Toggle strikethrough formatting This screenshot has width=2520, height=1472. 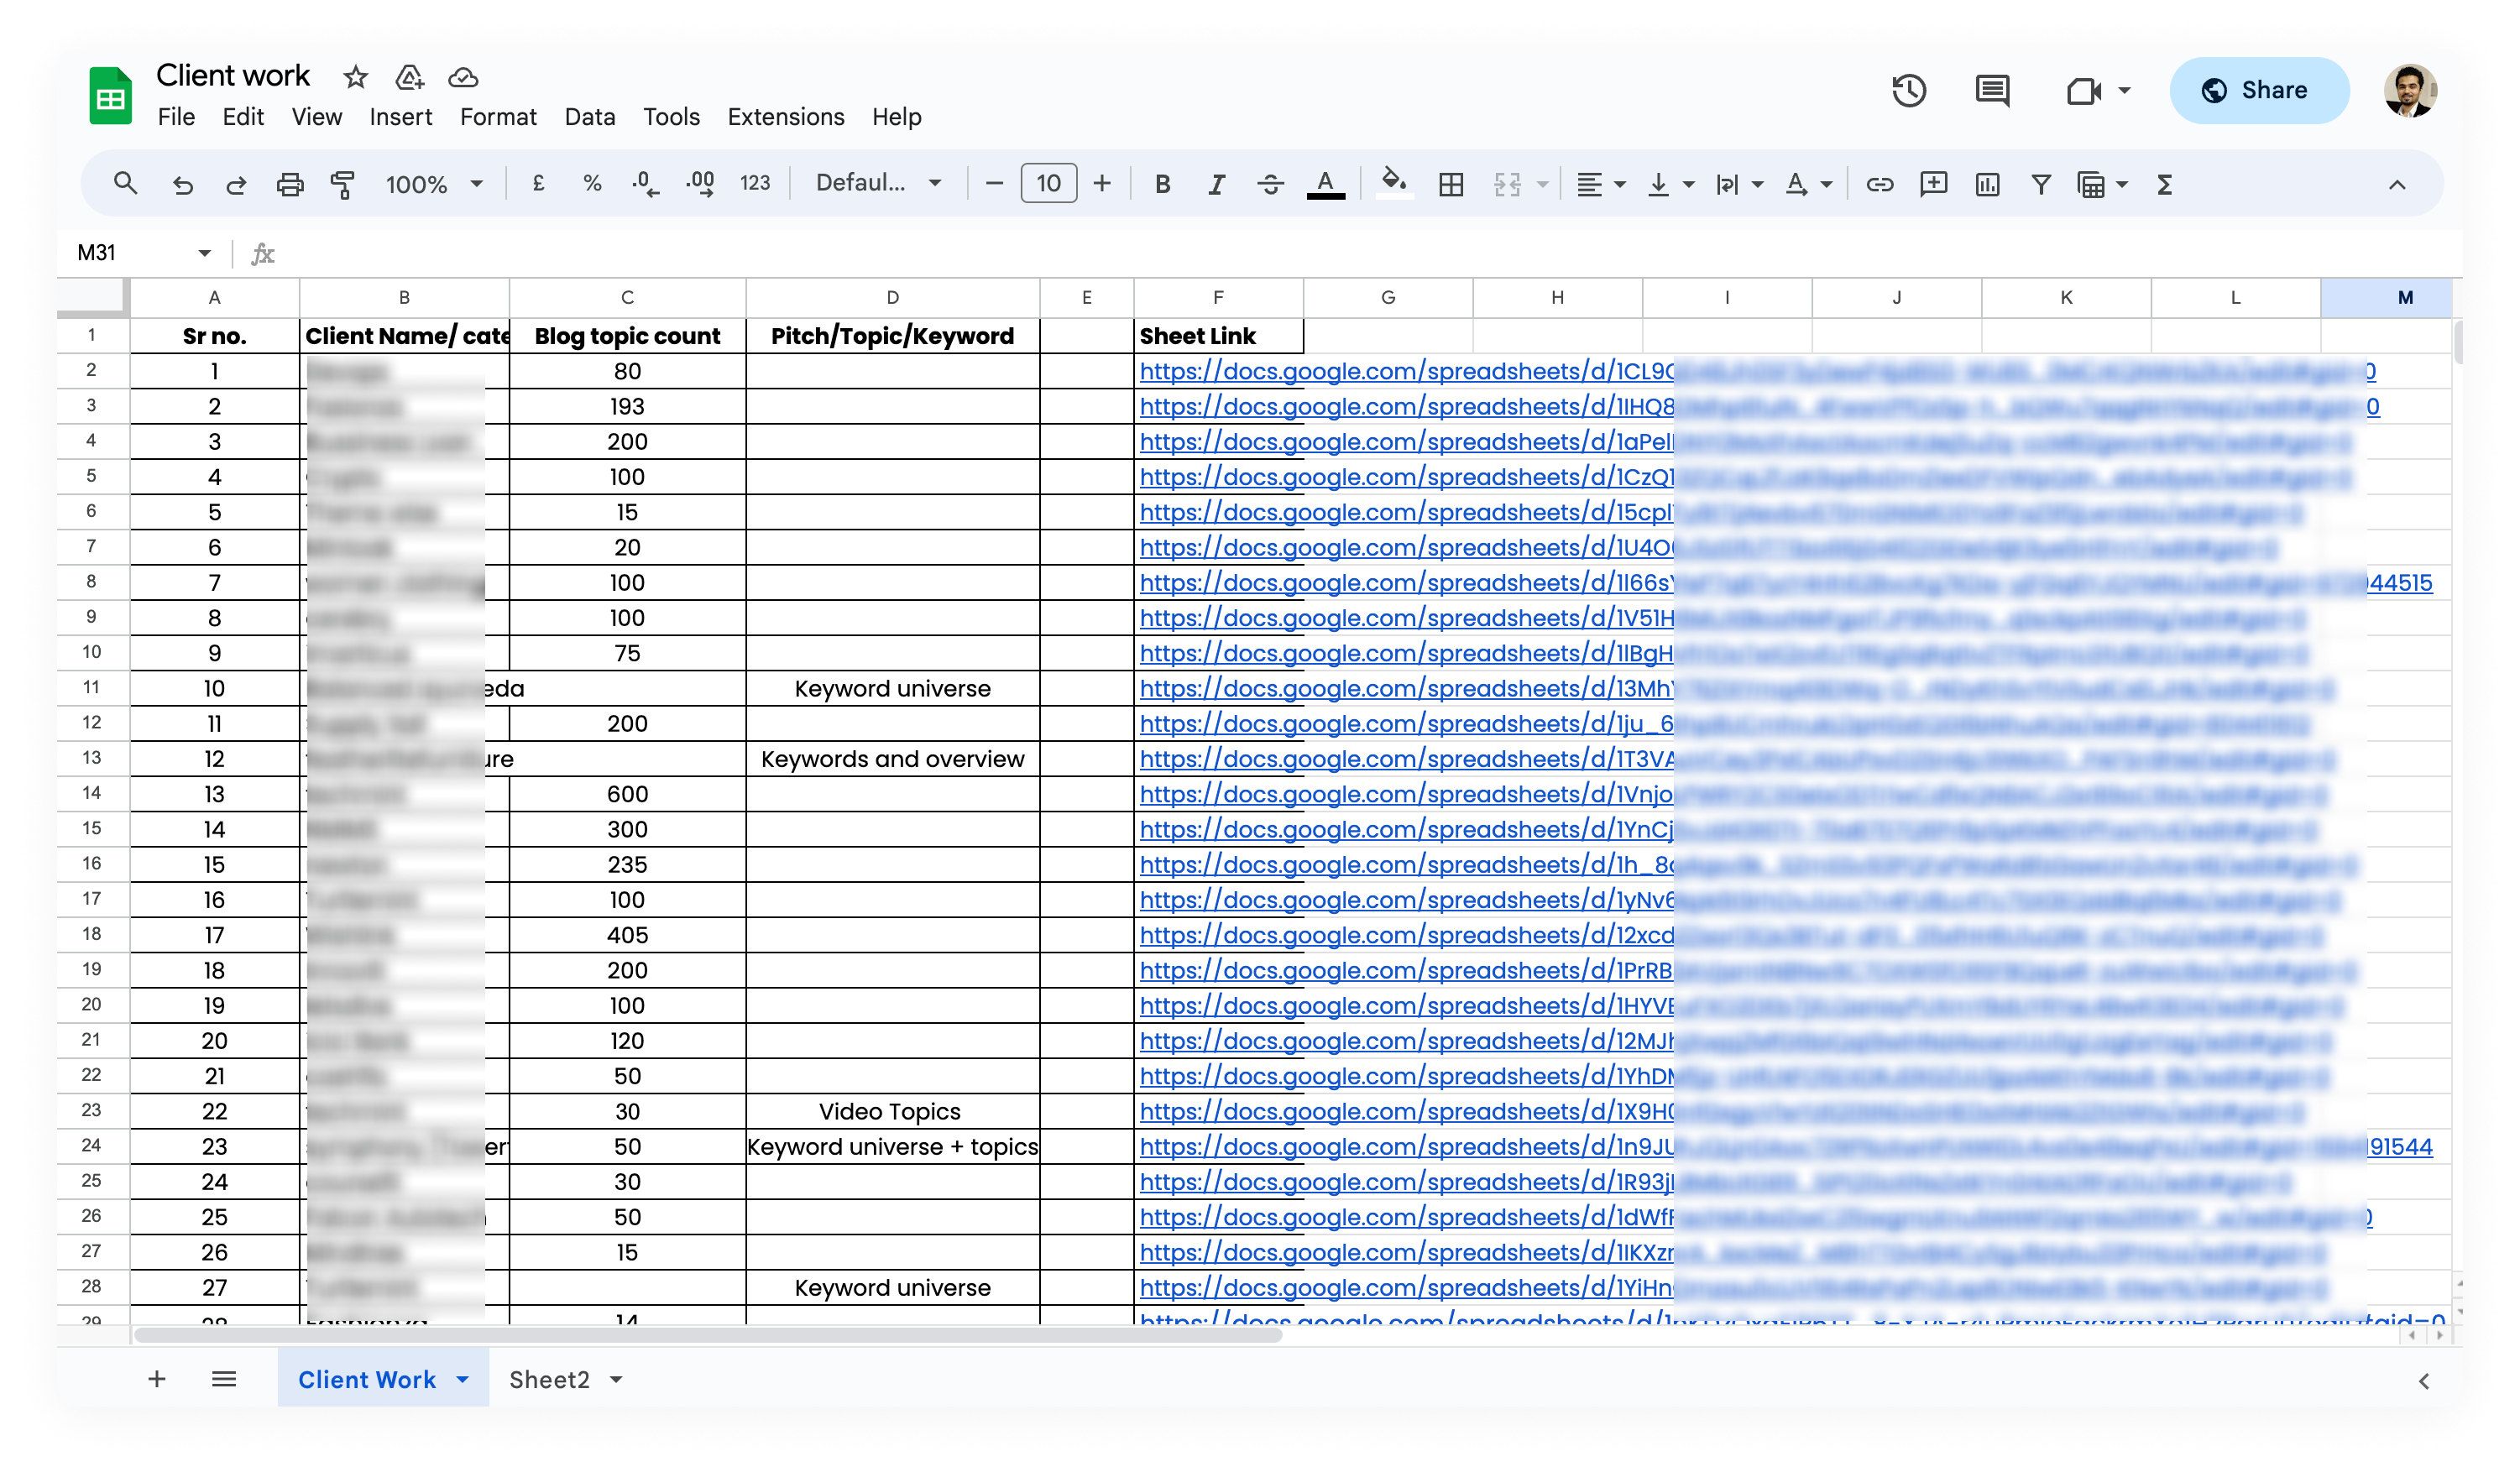[1270, 184]
